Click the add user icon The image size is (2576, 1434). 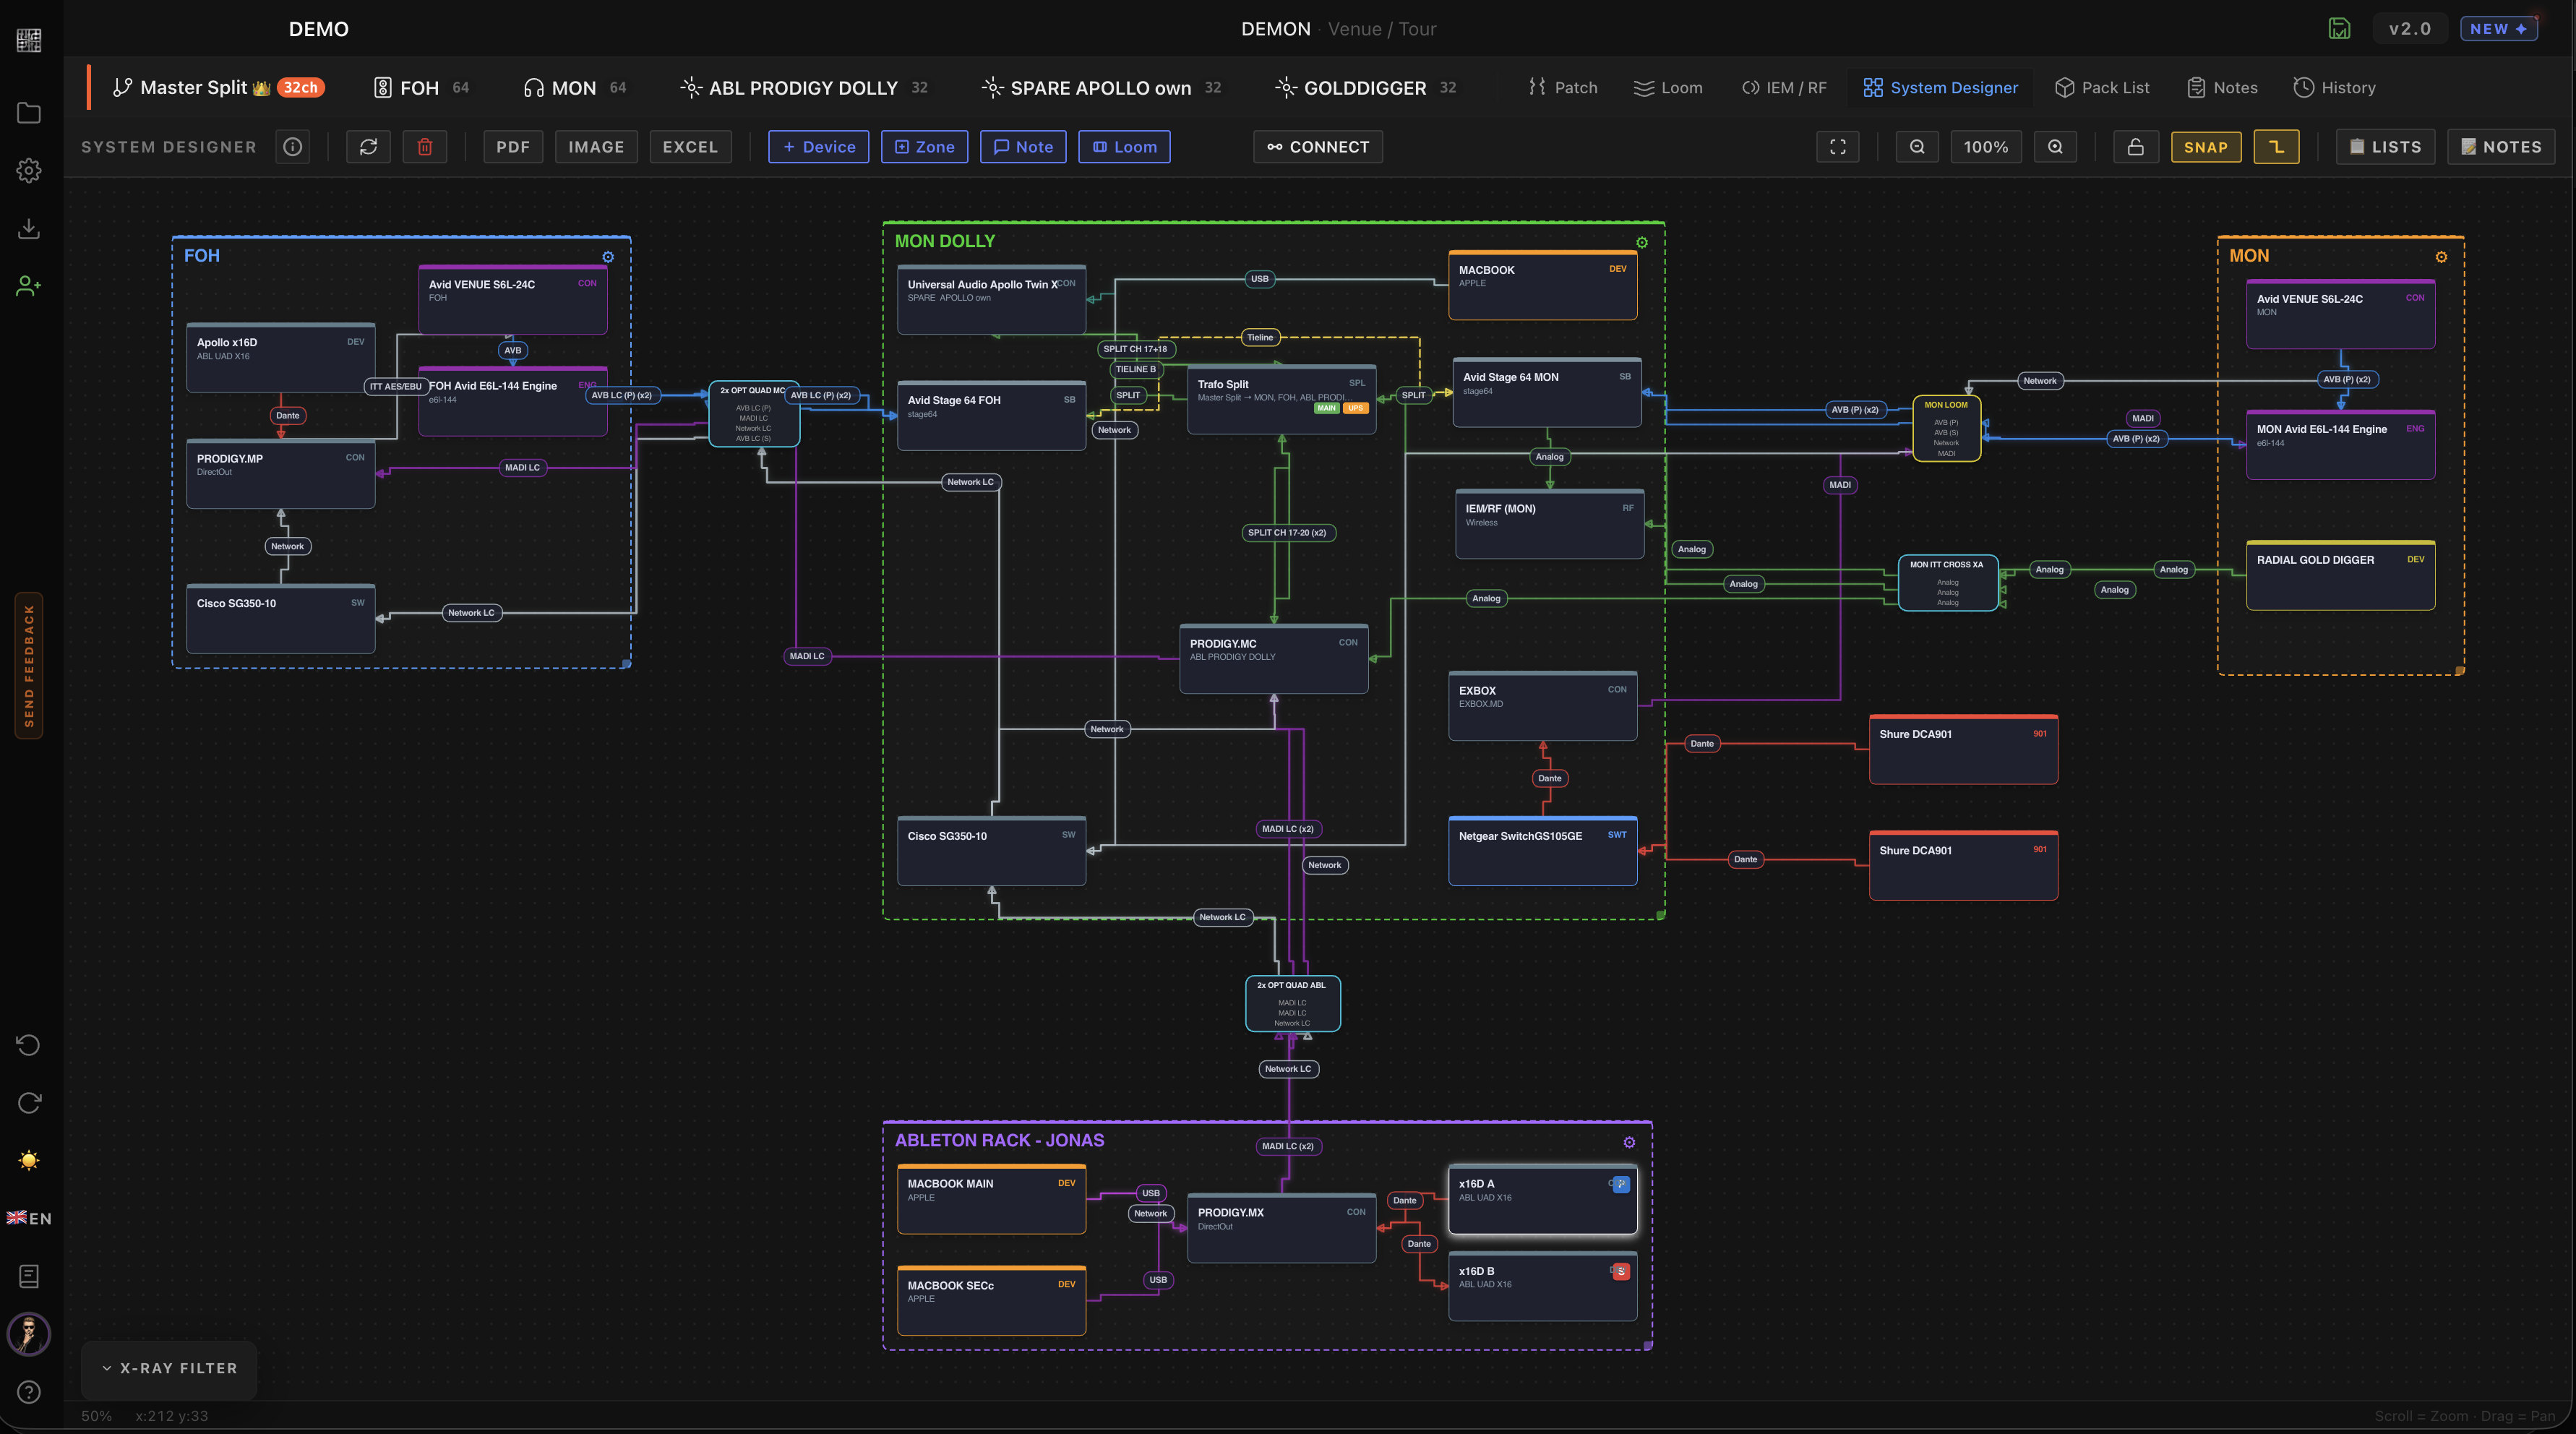(29, 287)
